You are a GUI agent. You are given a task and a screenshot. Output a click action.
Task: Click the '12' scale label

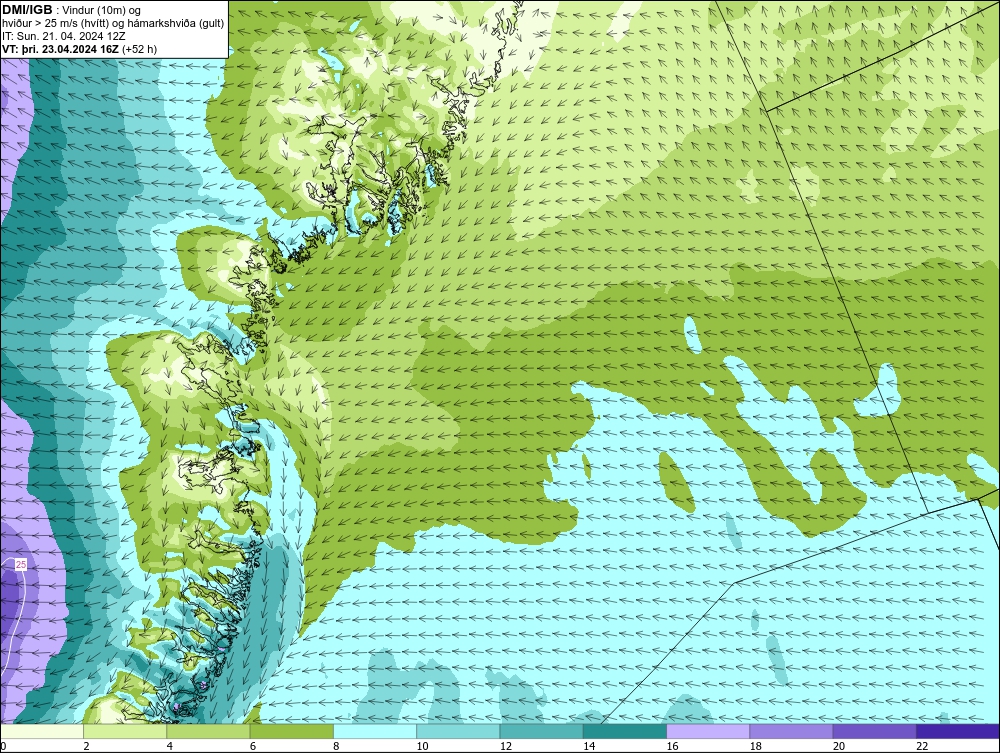tap(505, 747)
